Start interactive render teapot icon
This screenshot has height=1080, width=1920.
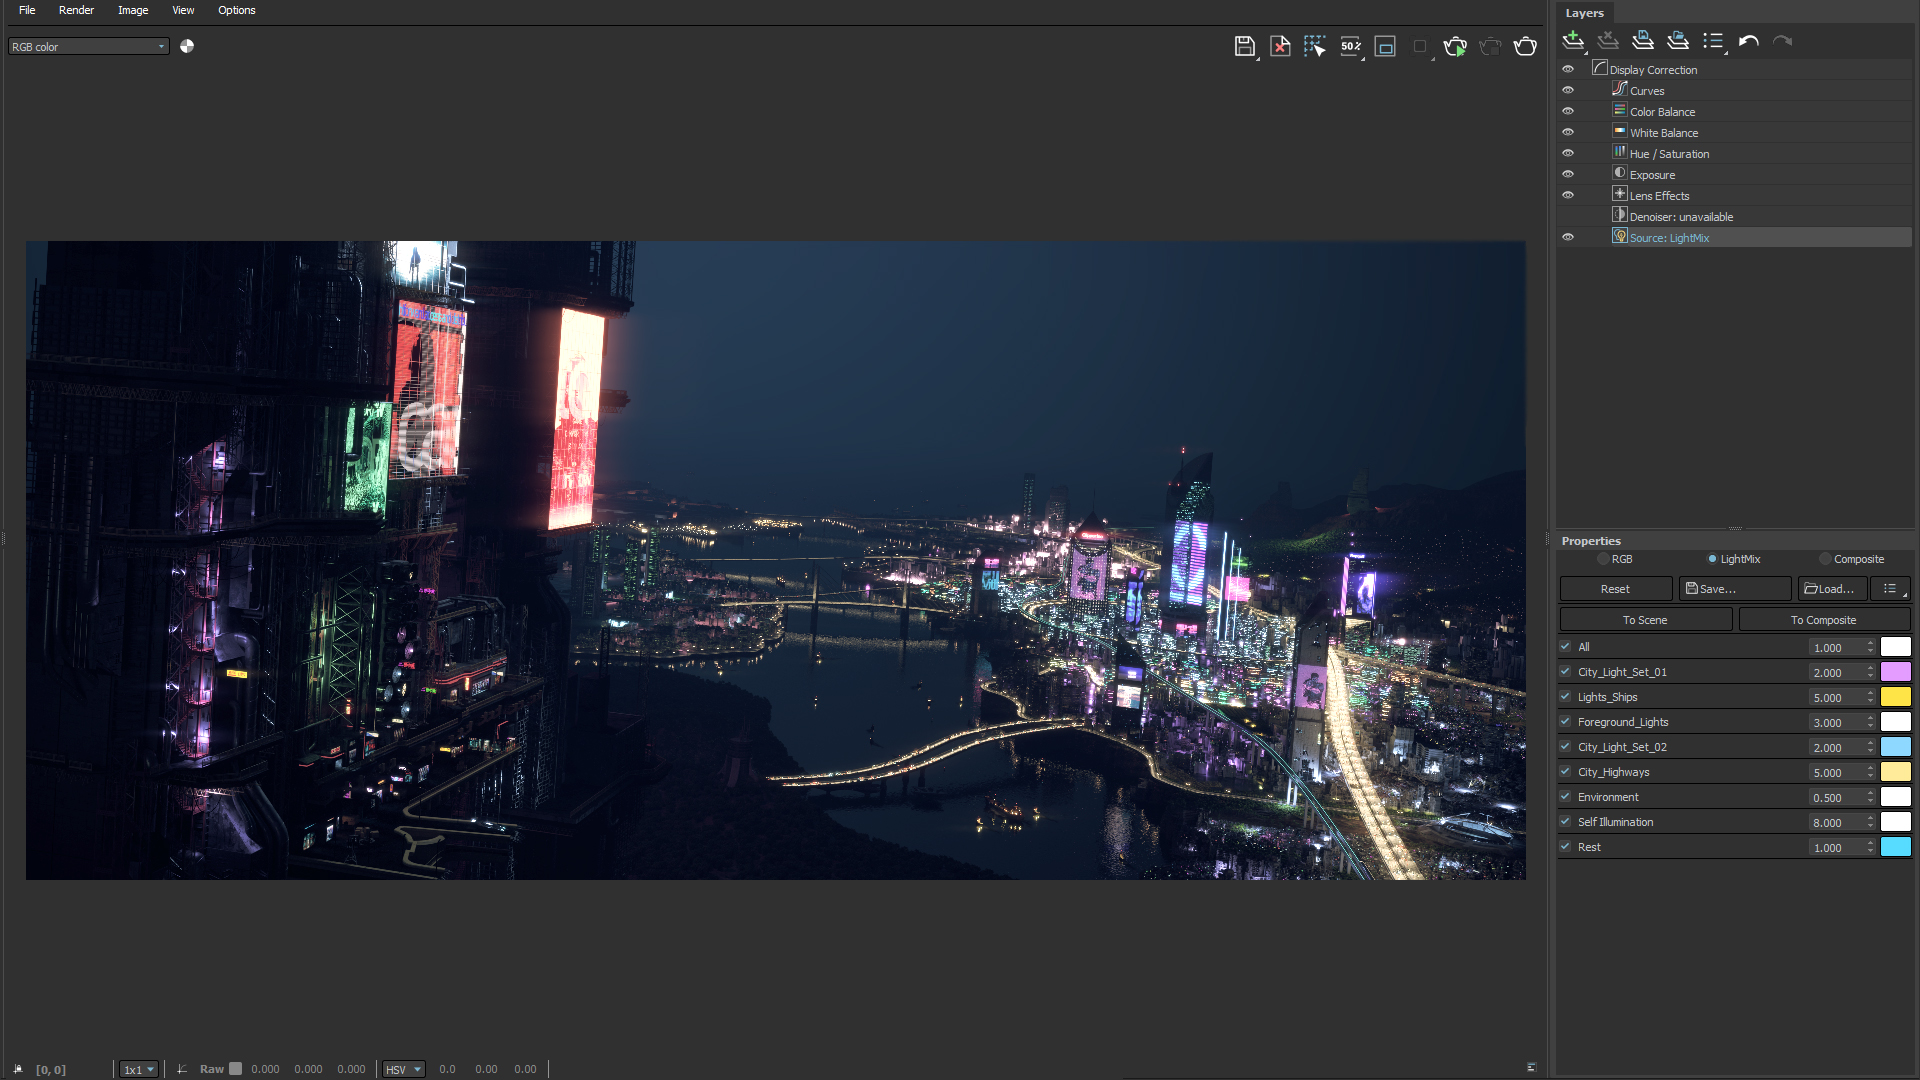[x=1455, y=46]
